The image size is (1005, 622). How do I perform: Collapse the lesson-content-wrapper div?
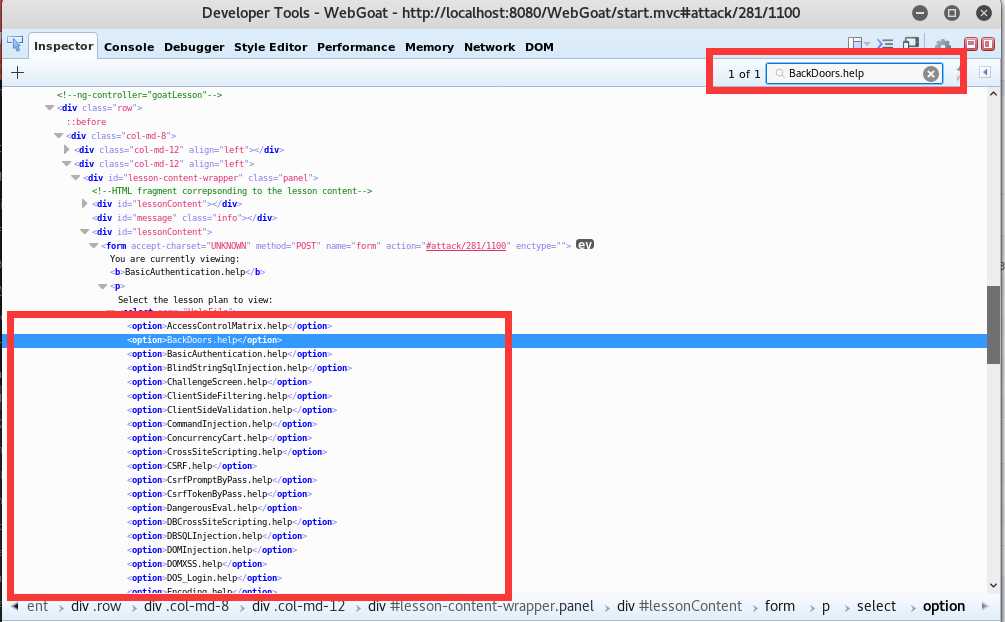coord(76,178)
